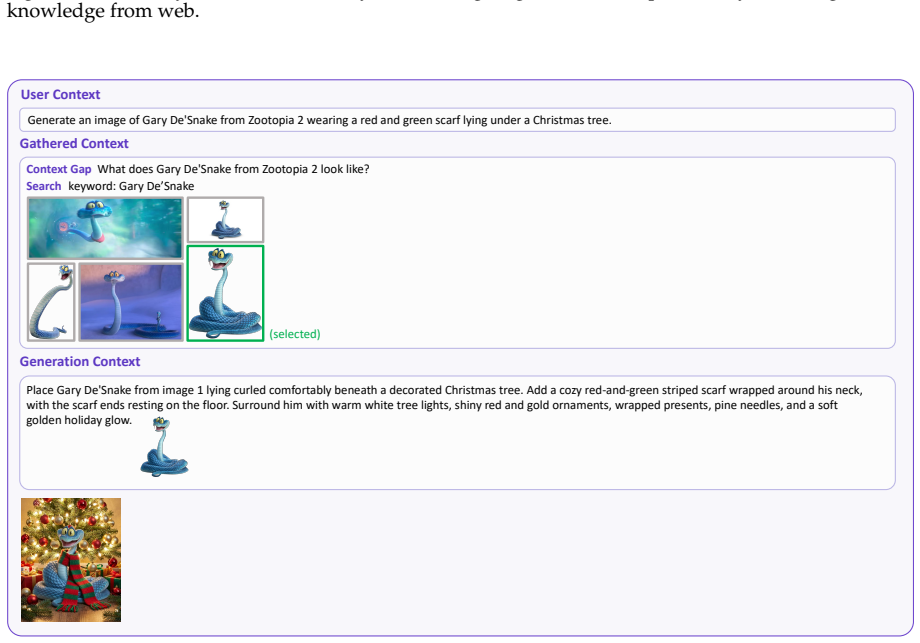Viewport: 920px width, 643px height.
Task: Click the generation prompt paragraph text
Action: point(444,405)
